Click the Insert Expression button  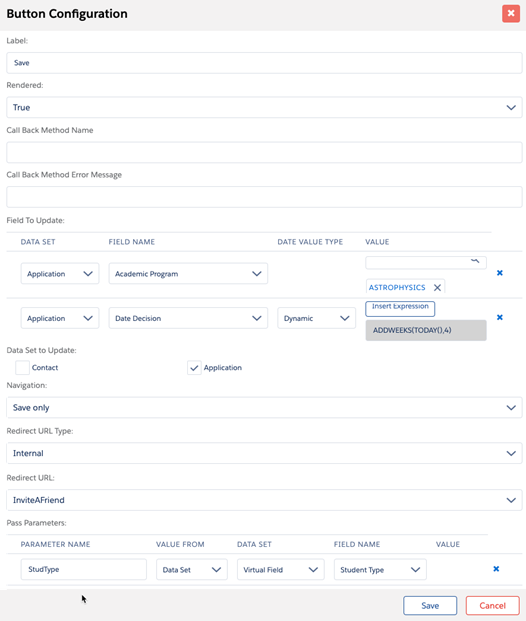[400, 309]
